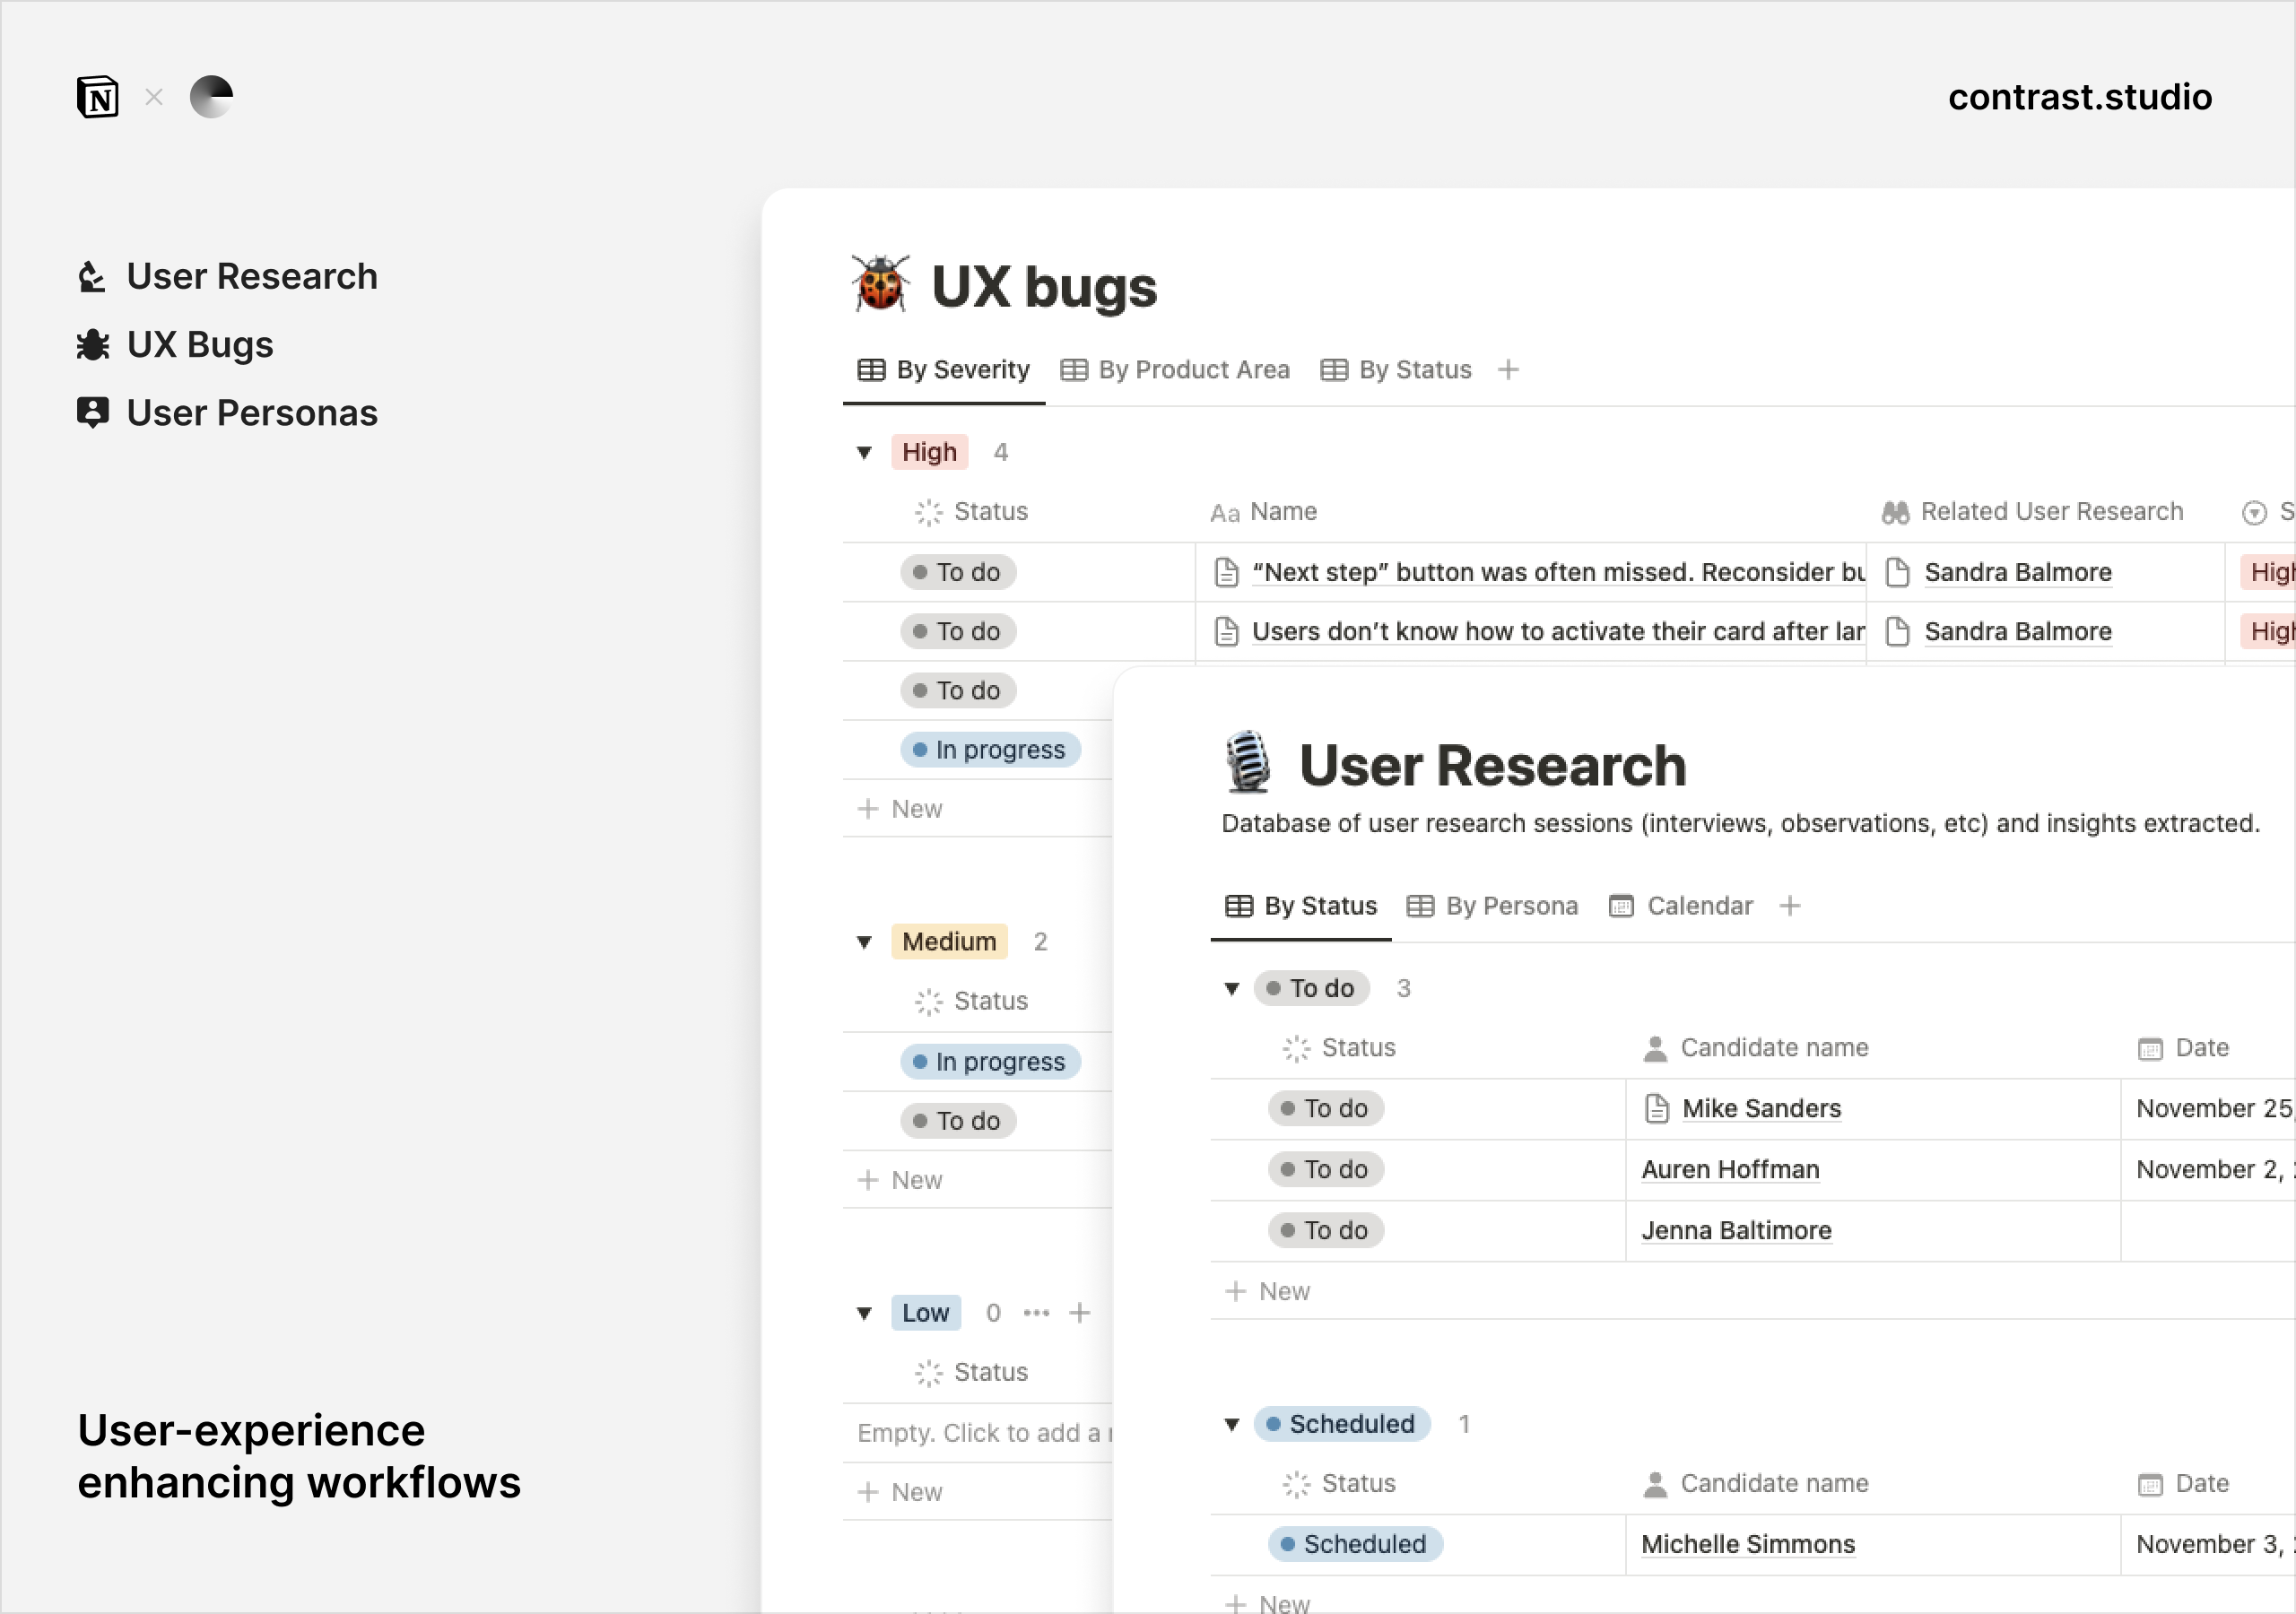Collapse the Low severity group
2296x1614 pixels.
864,1313
